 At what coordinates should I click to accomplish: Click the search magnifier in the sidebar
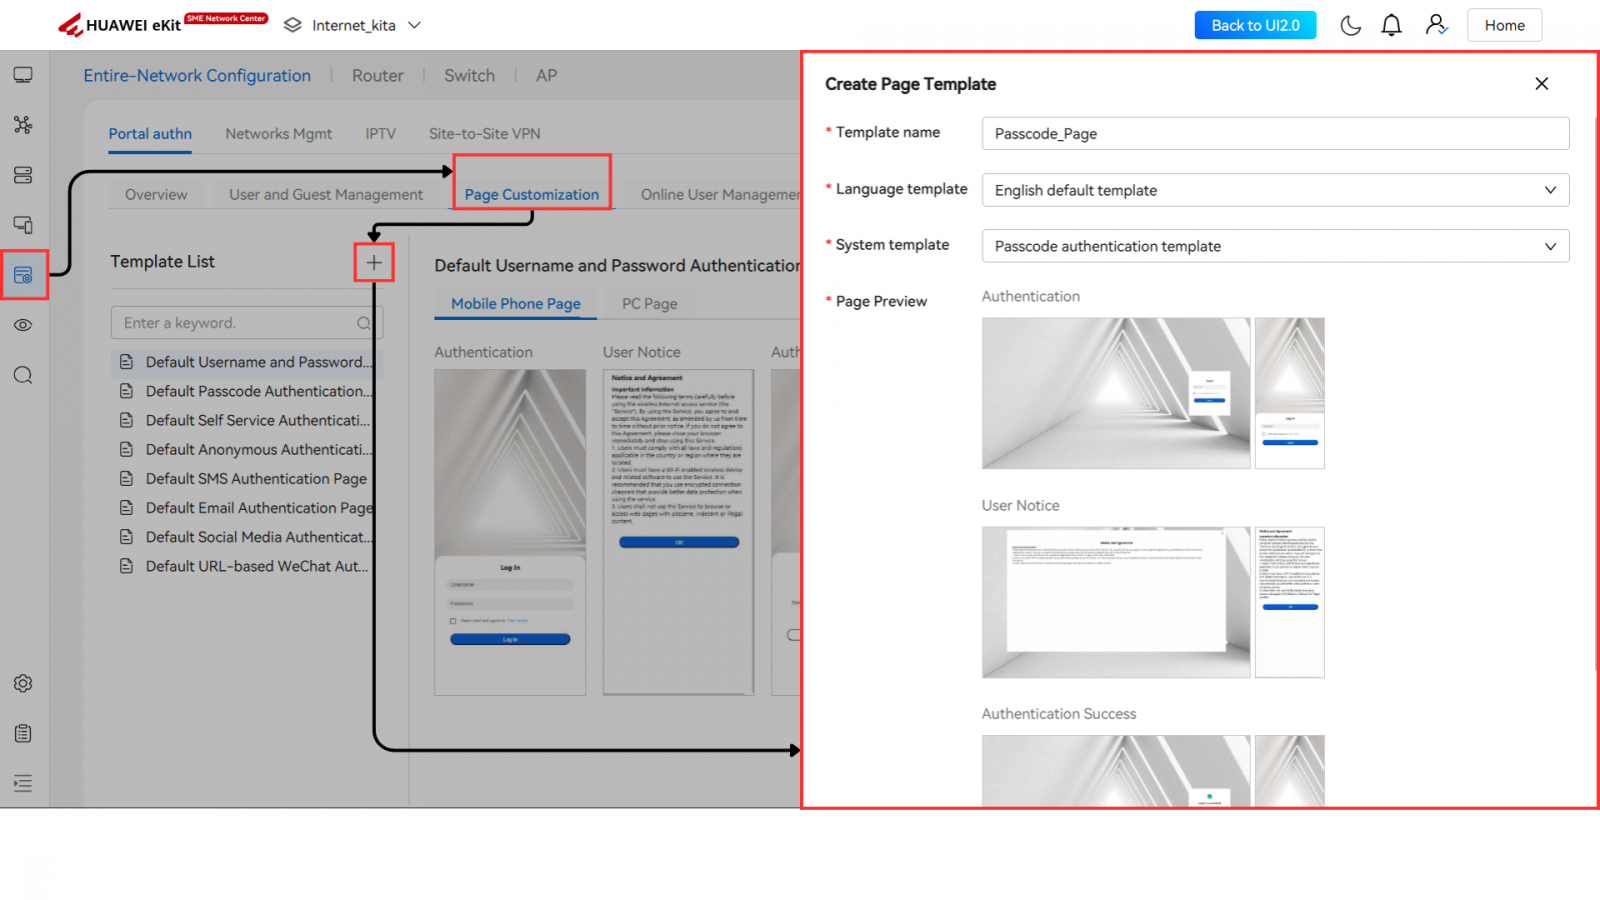pyautogui.click(x=23, y=375)
